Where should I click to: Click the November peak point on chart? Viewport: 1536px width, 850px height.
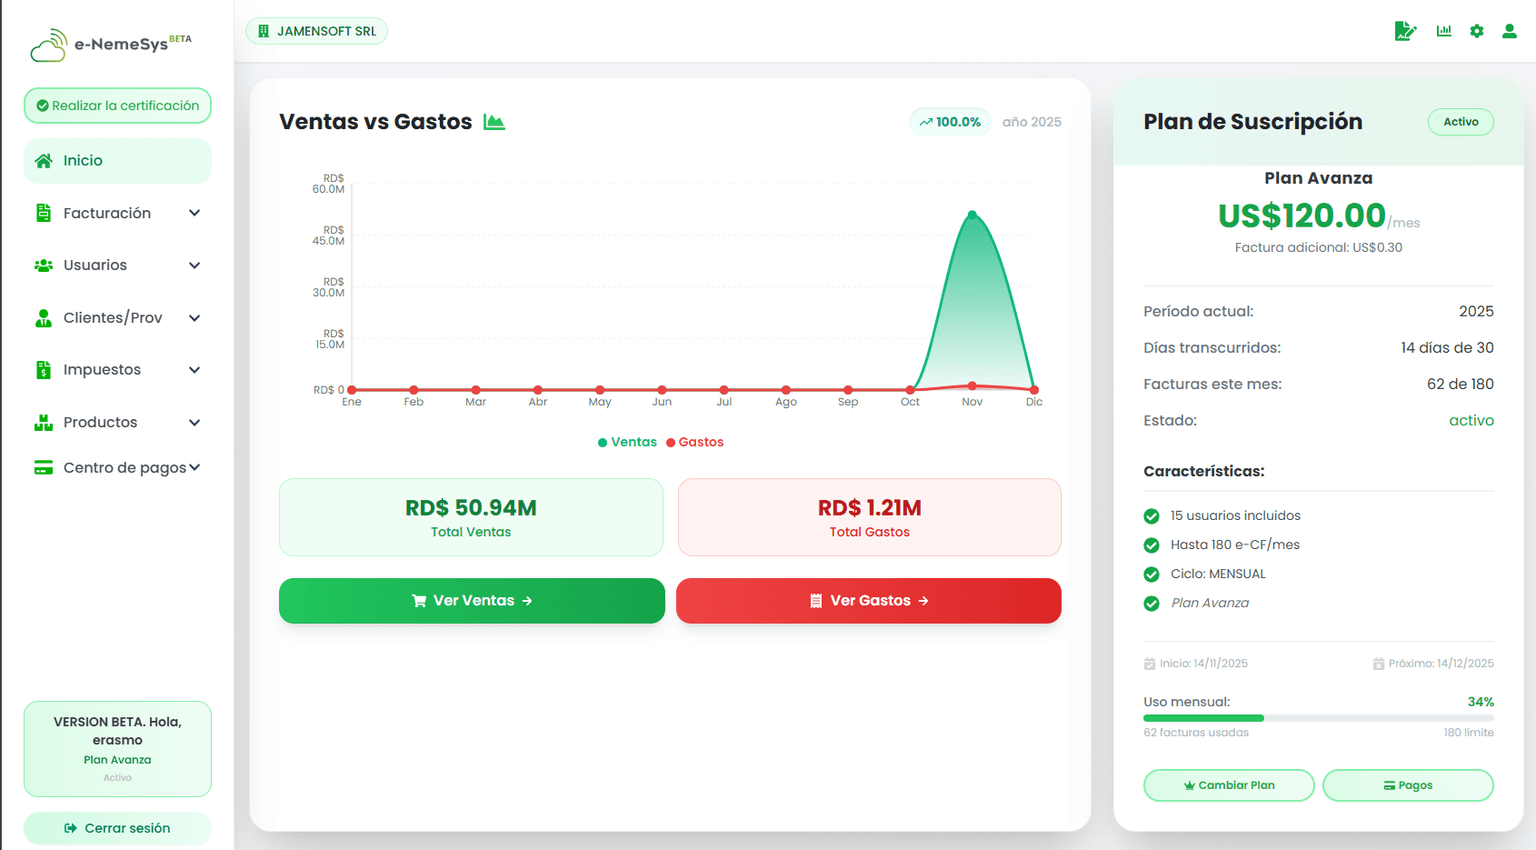coord(972,214)
